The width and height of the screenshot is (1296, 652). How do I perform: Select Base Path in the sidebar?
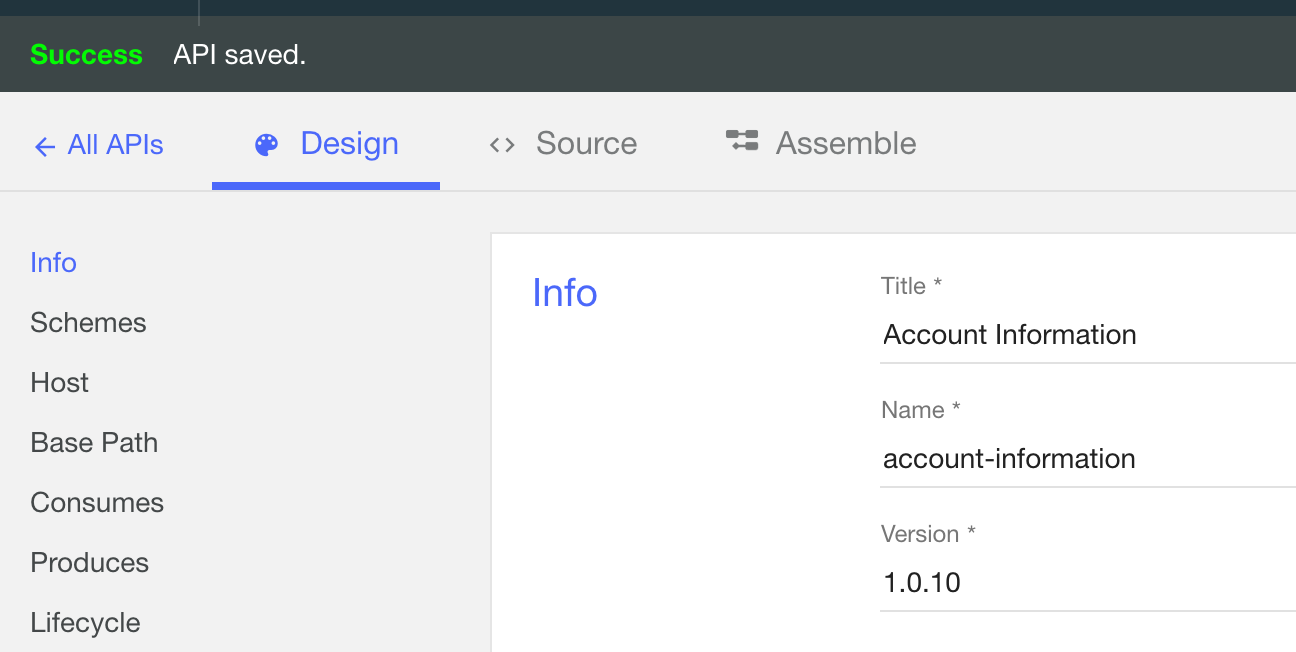[94, 443]
